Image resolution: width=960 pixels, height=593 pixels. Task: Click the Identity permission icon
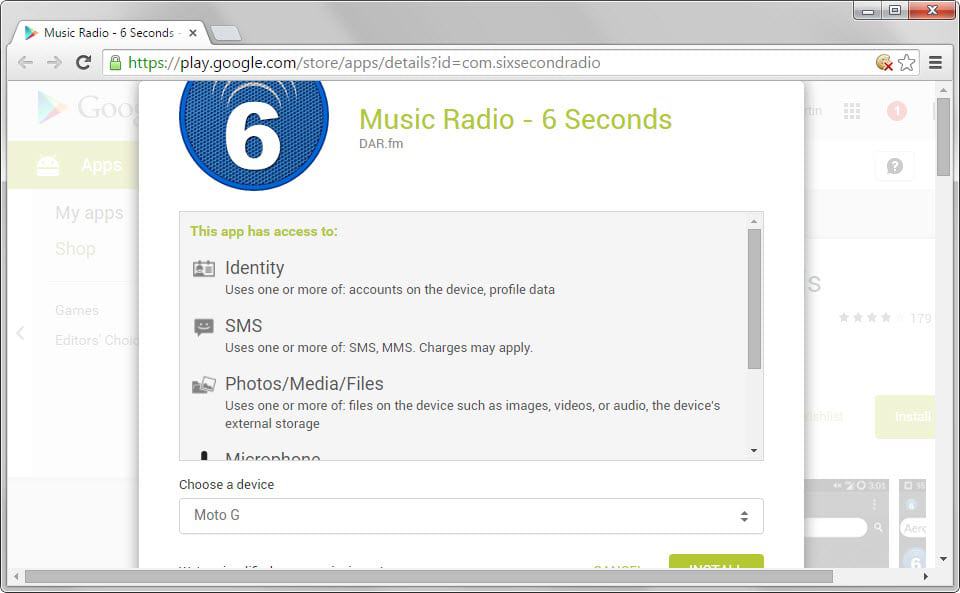point(204,269)
